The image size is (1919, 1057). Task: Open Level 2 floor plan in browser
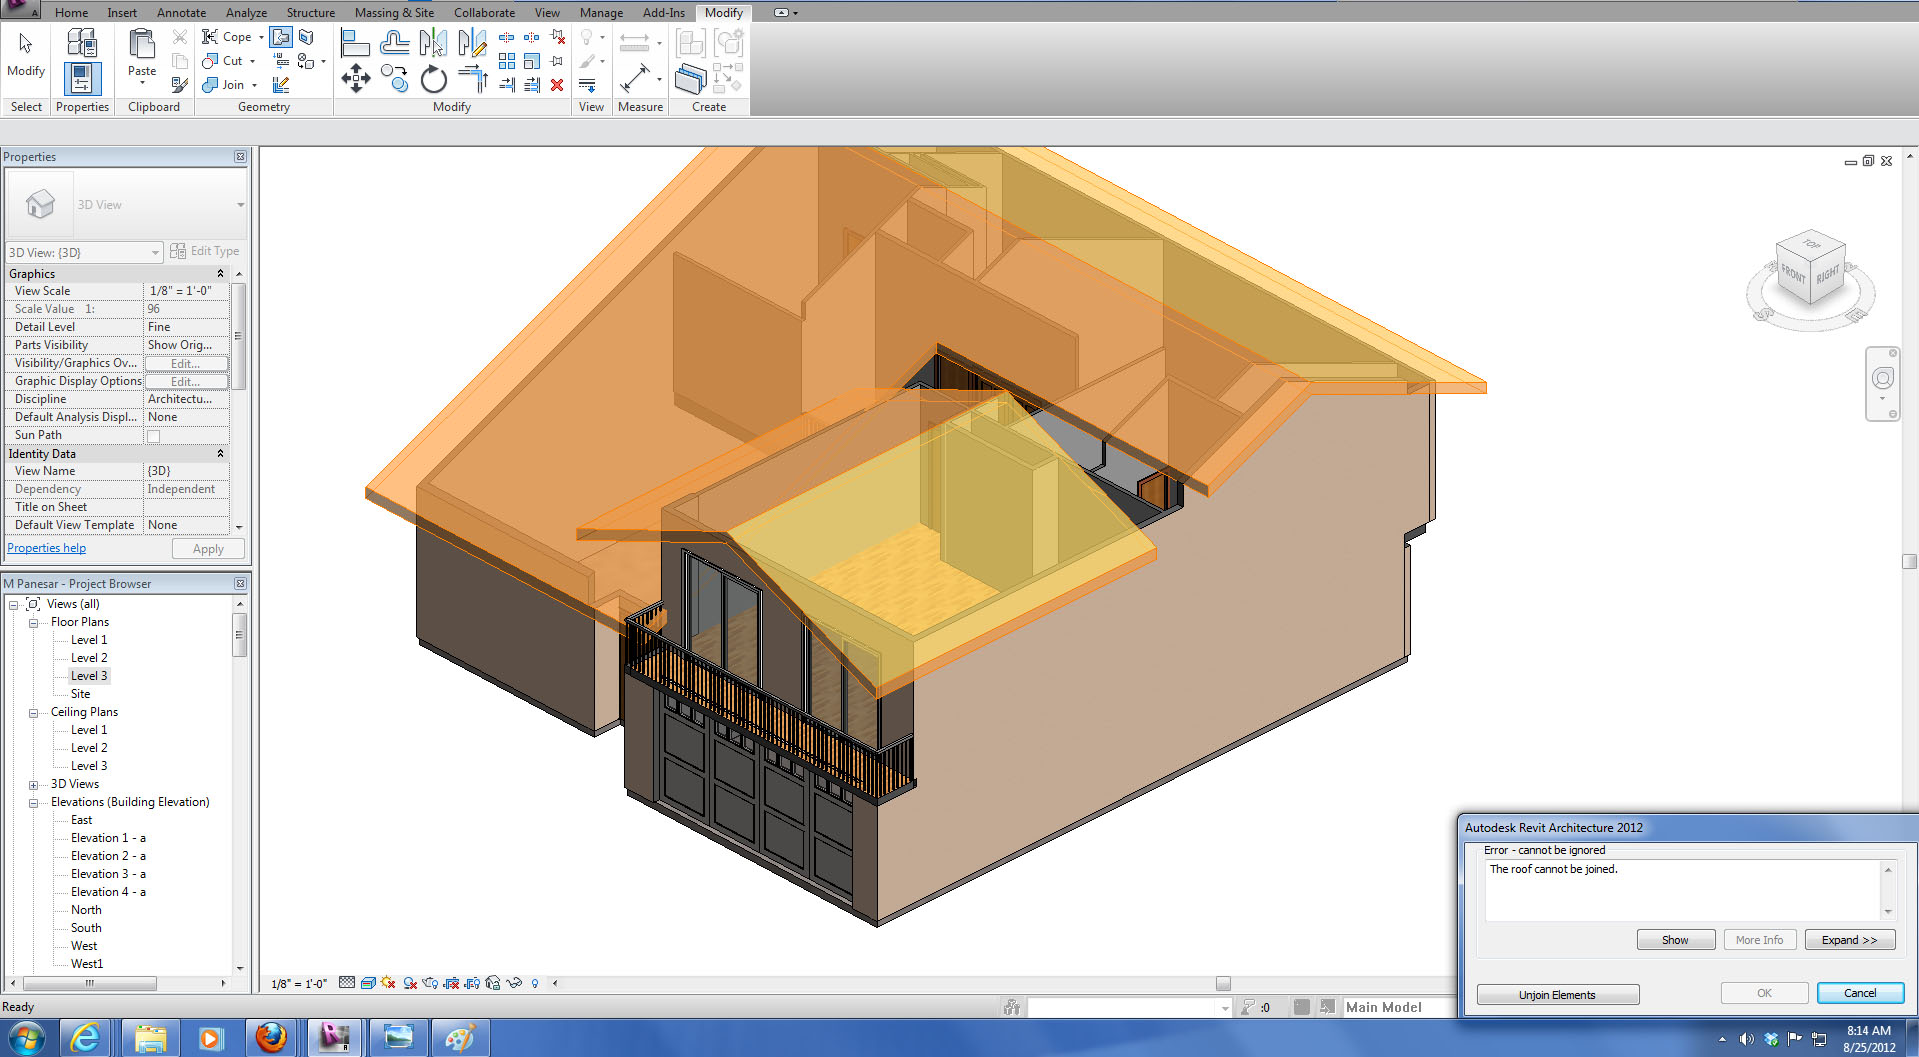coord(89,658)
